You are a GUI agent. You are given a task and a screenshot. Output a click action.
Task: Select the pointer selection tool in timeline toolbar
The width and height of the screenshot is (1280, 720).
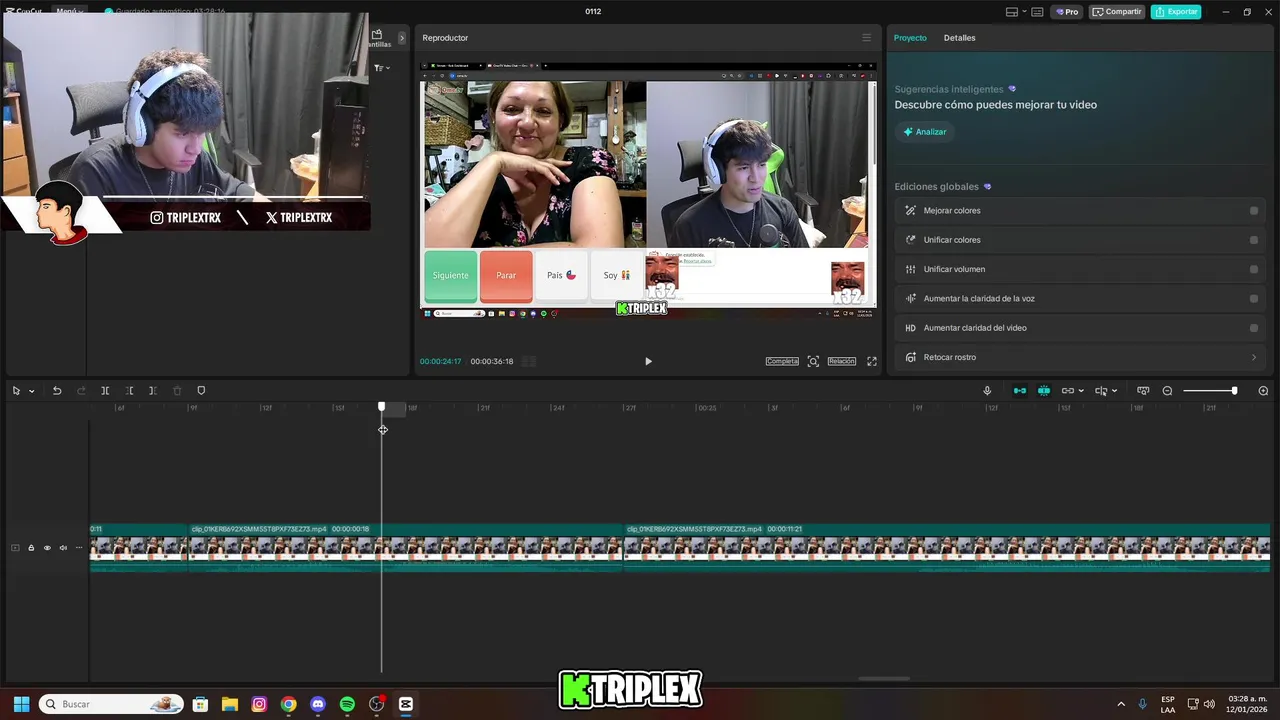16,391
